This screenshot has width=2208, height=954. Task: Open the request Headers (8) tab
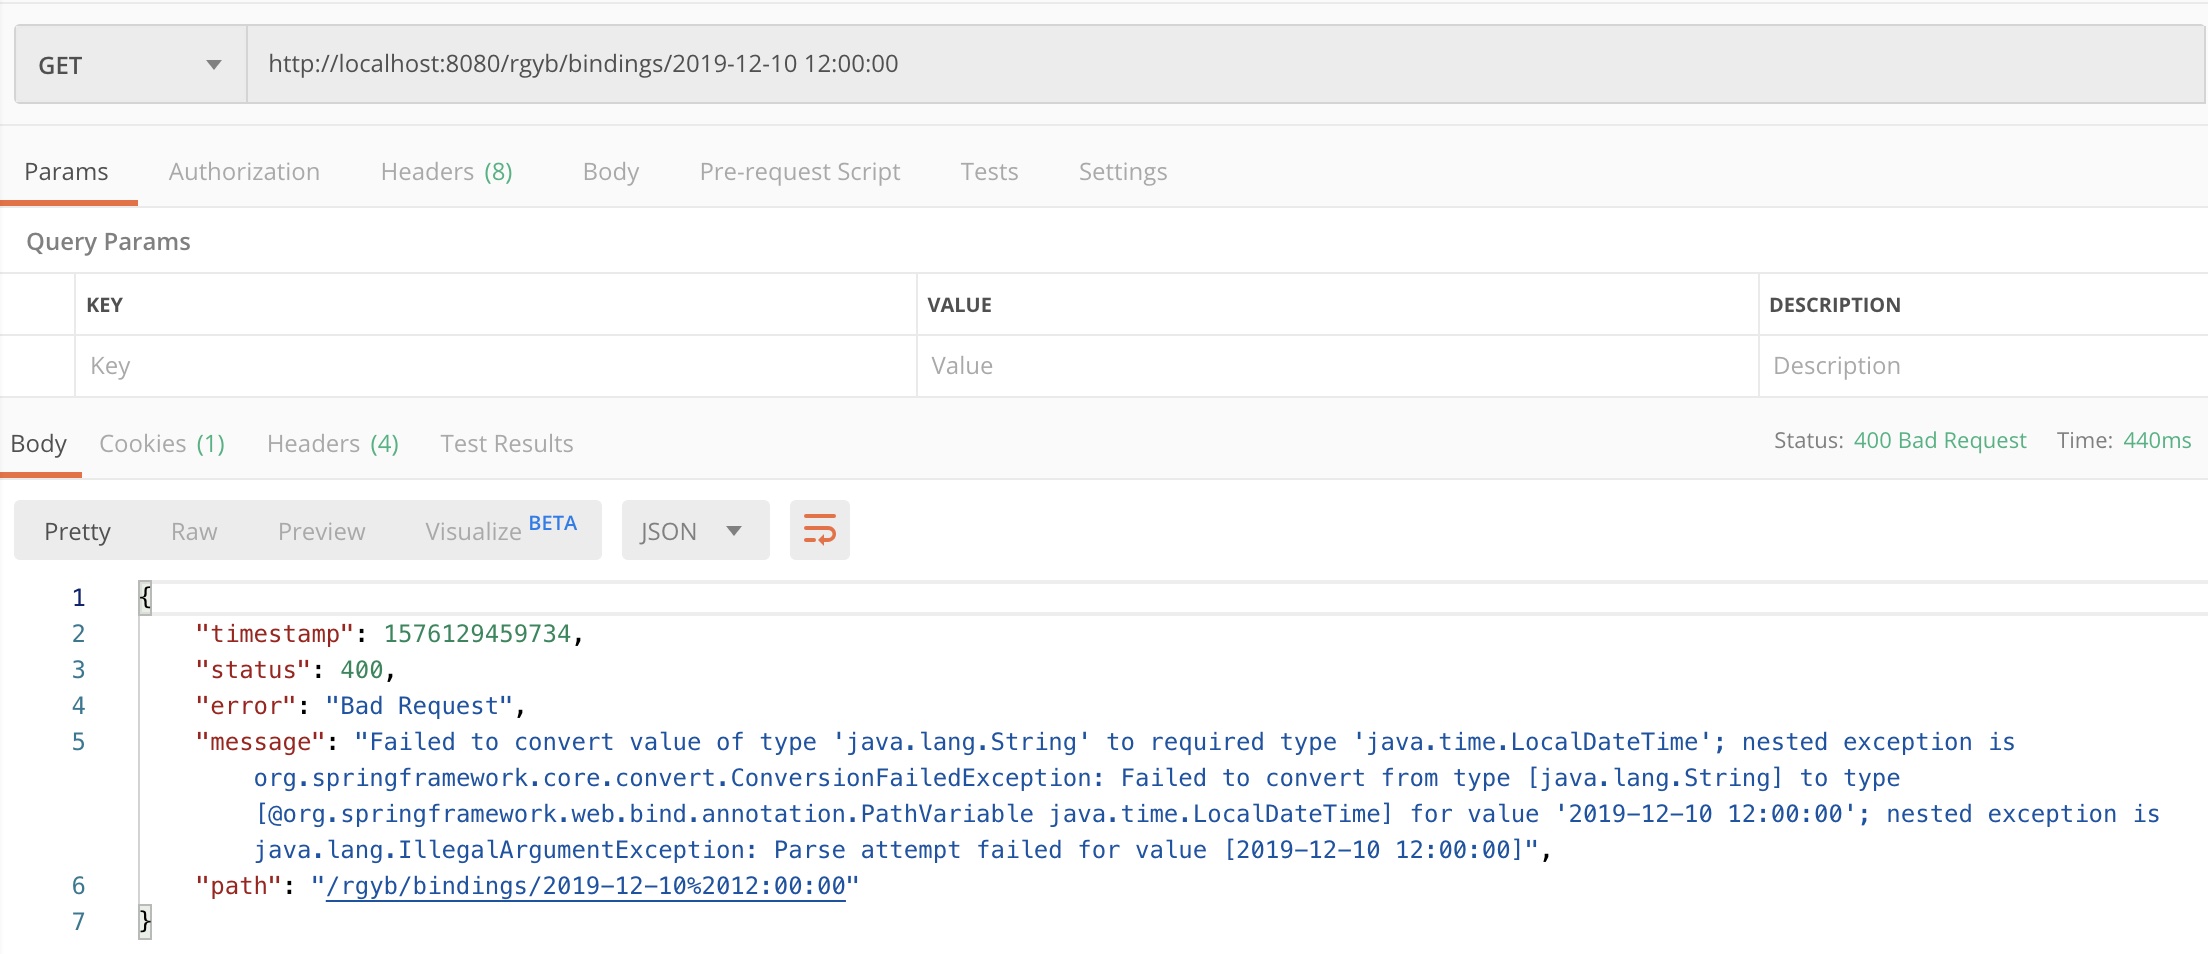click(446, 172)
